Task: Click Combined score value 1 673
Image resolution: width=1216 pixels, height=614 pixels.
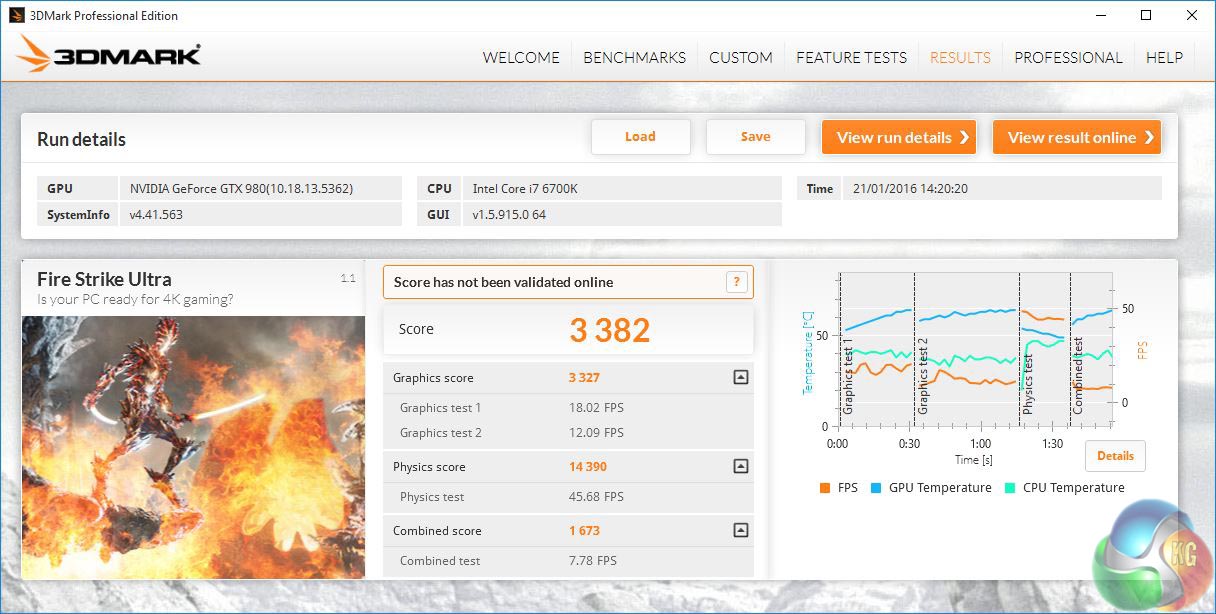Action: [x=584, y=531]
